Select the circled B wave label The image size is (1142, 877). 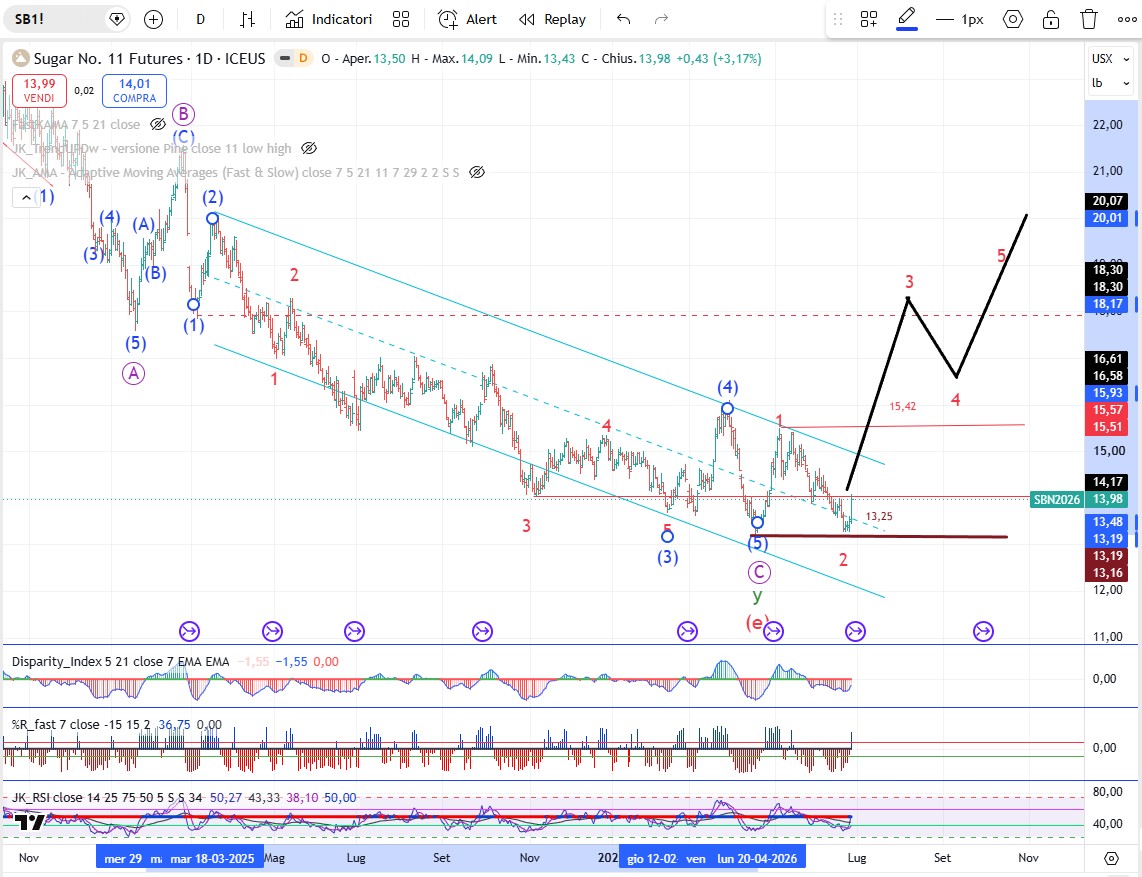click(184, 114)
